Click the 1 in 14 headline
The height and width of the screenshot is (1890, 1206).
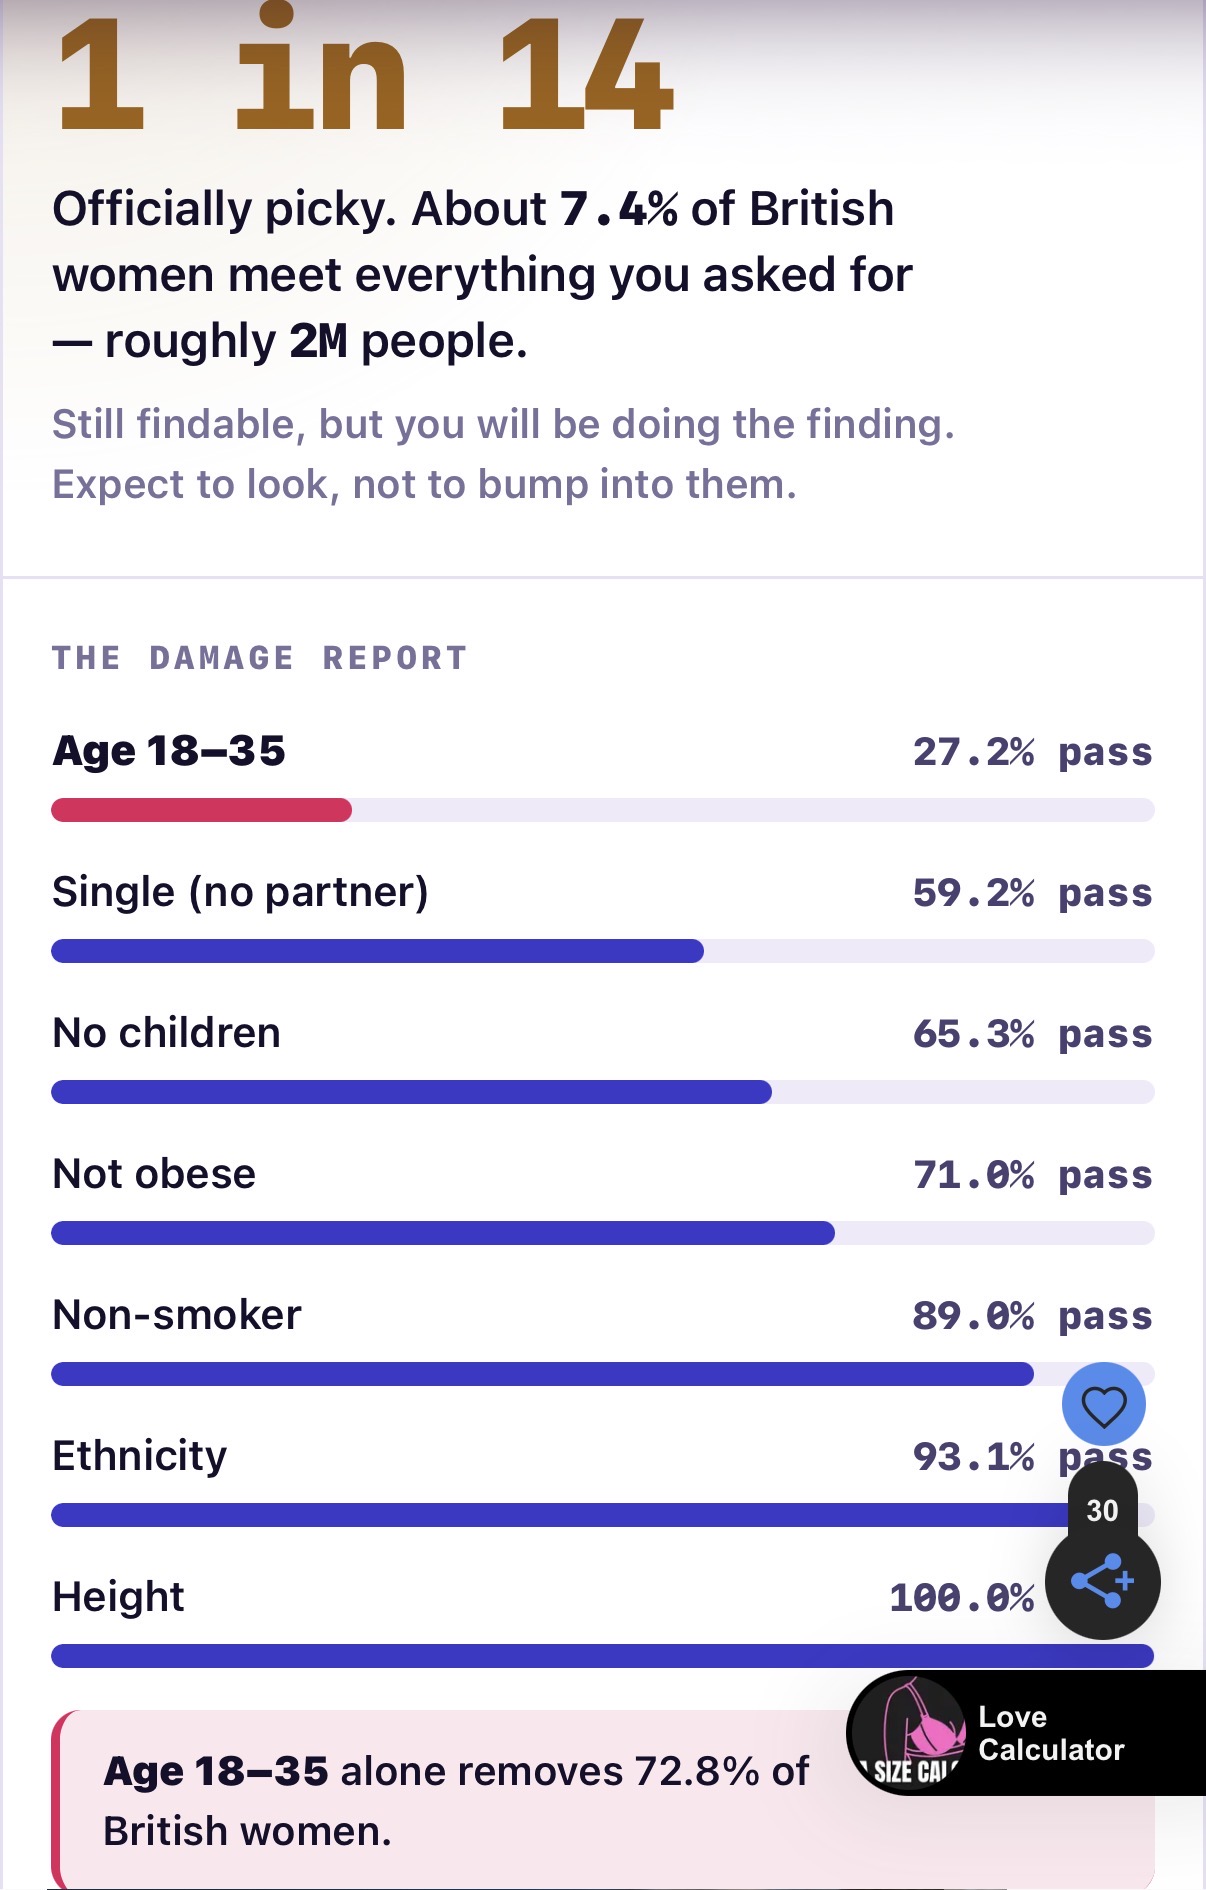click(366, 70)
